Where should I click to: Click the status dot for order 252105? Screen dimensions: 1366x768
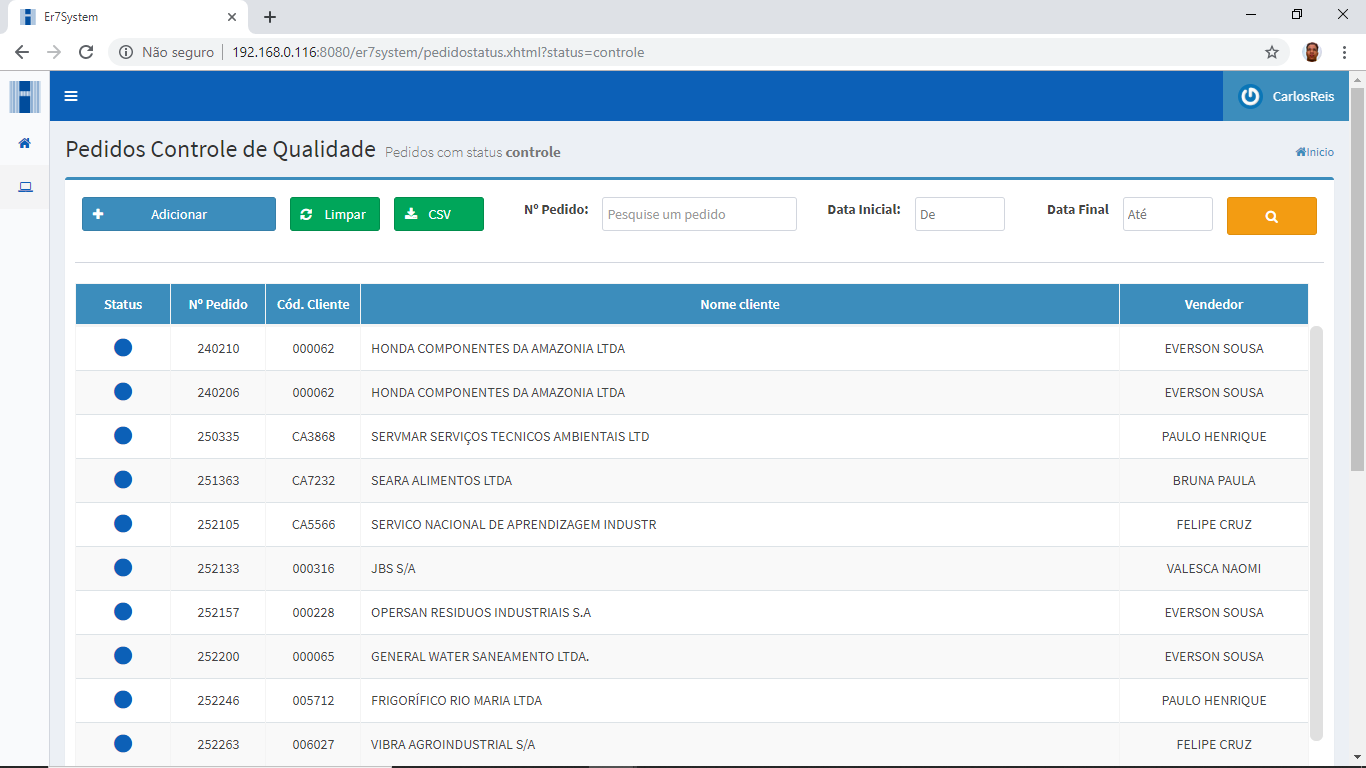(123, 524)
